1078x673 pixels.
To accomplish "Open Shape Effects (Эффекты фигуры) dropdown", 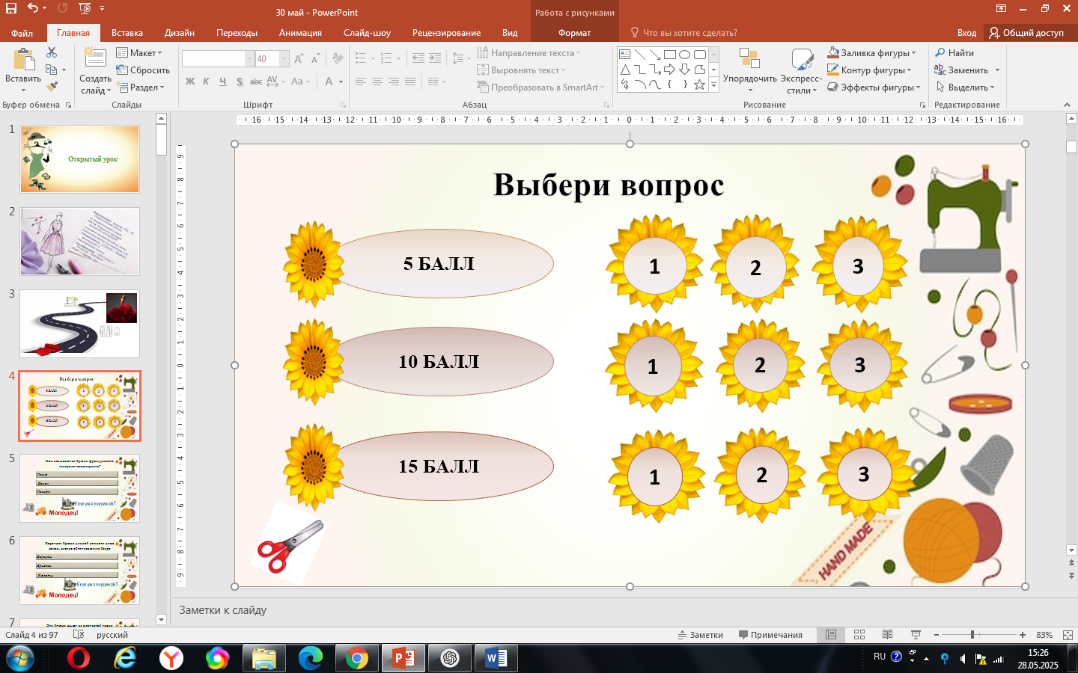I will 873,87.
